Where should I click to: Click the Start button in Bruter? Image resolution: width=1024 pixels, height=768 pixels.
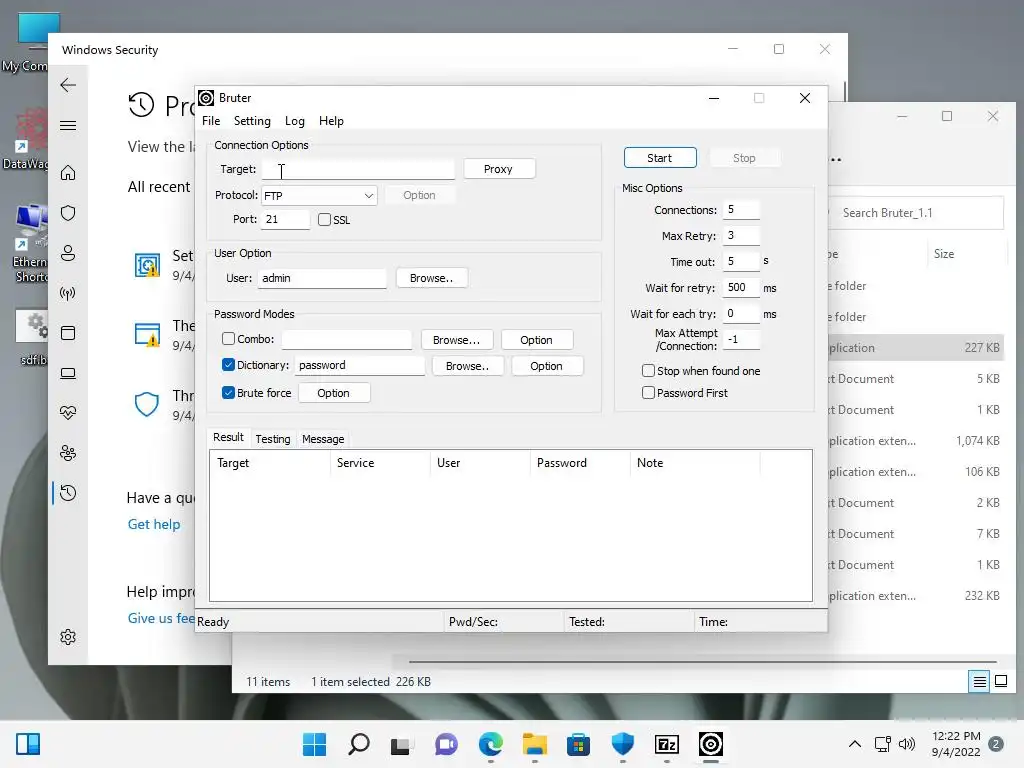click(x=660, y=158)
